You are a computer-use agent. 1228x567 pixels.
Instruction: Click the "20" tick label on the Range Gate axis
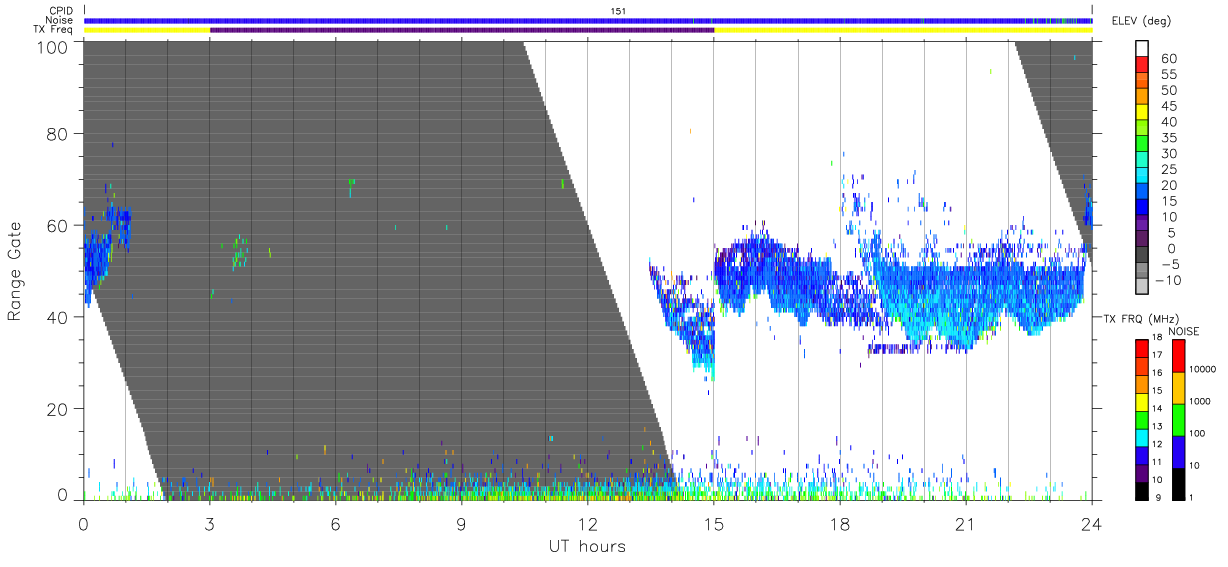tap(57, 409)
